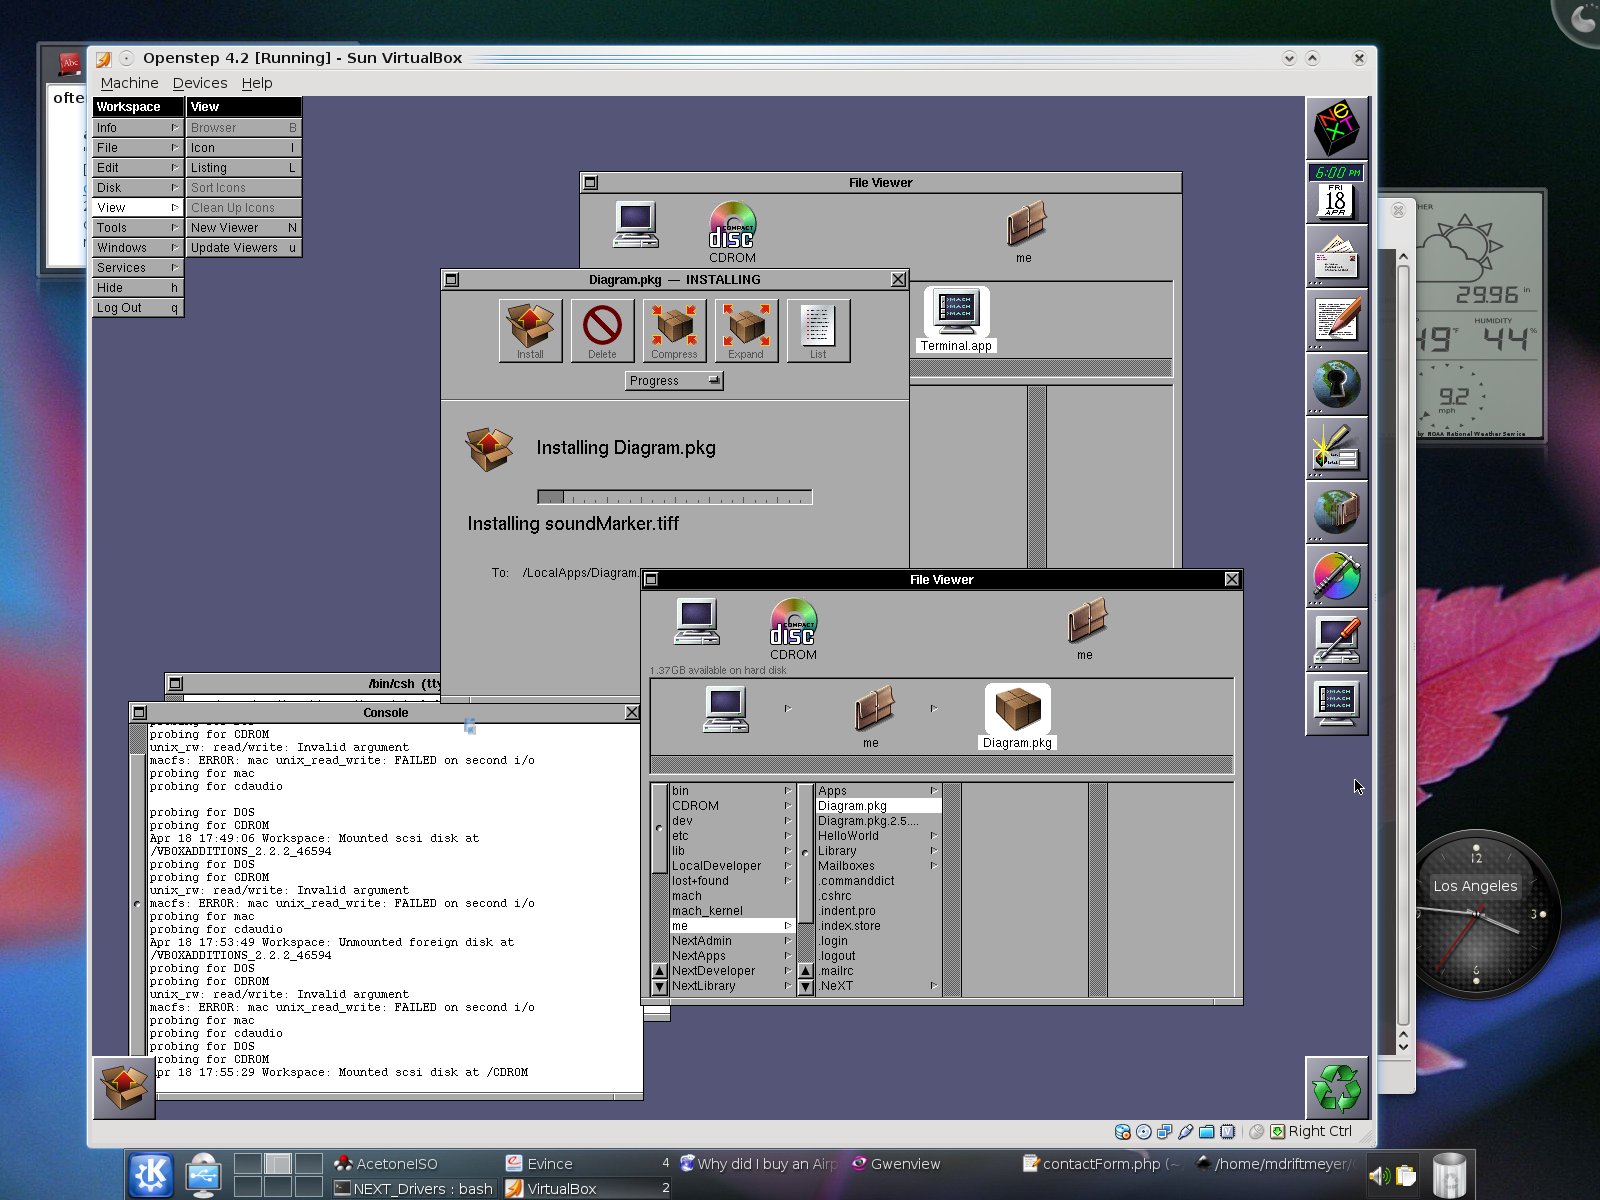The image size is (1600, 1200).
Task: Click the radio selector beside the Apps column
Action: 805,852
